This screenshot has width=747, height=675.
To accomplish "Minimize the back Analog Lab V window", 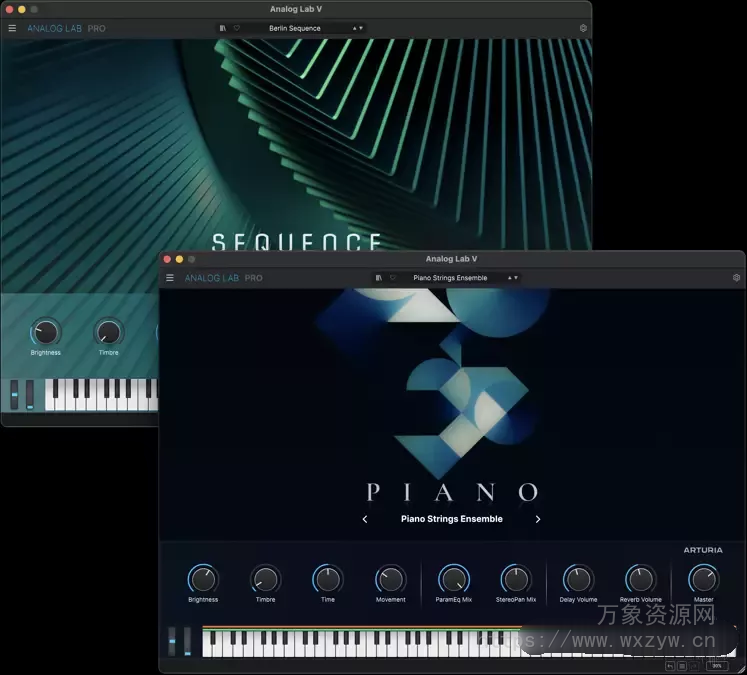I will tap(21, 9).
